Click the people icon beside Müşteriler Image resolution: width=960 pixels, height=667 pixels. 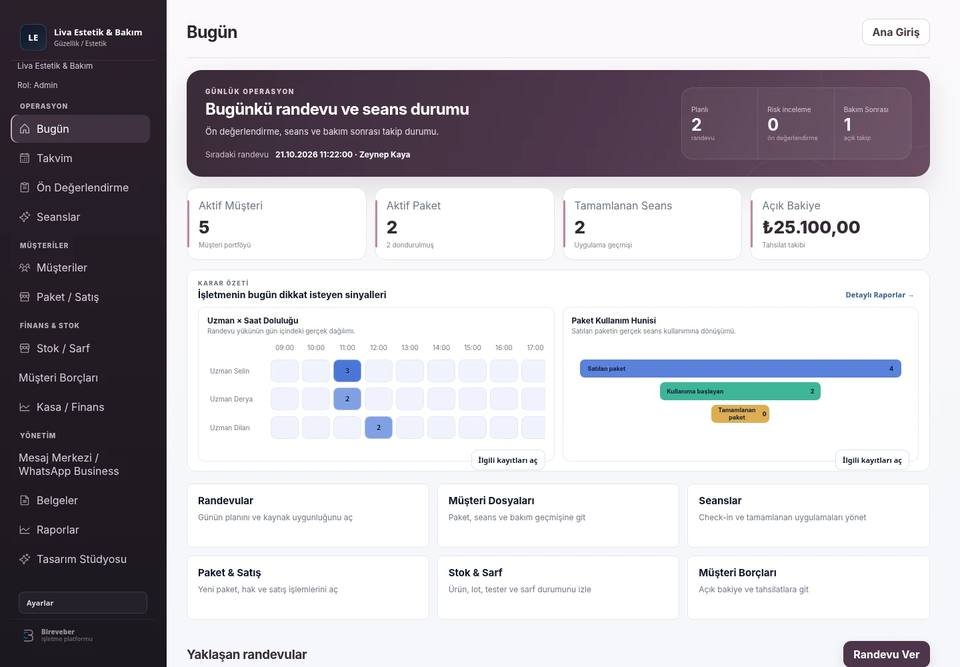point(24,268)
